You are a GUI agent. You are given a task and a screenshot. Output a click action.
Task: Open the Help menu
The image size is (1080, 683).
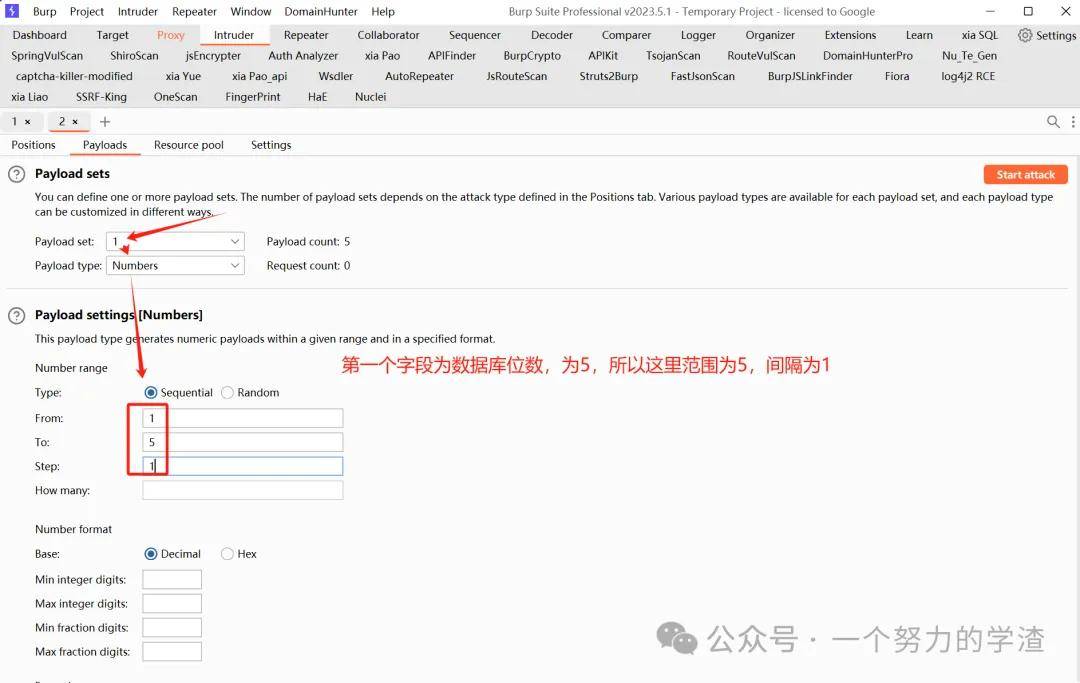tap(383, 12)
